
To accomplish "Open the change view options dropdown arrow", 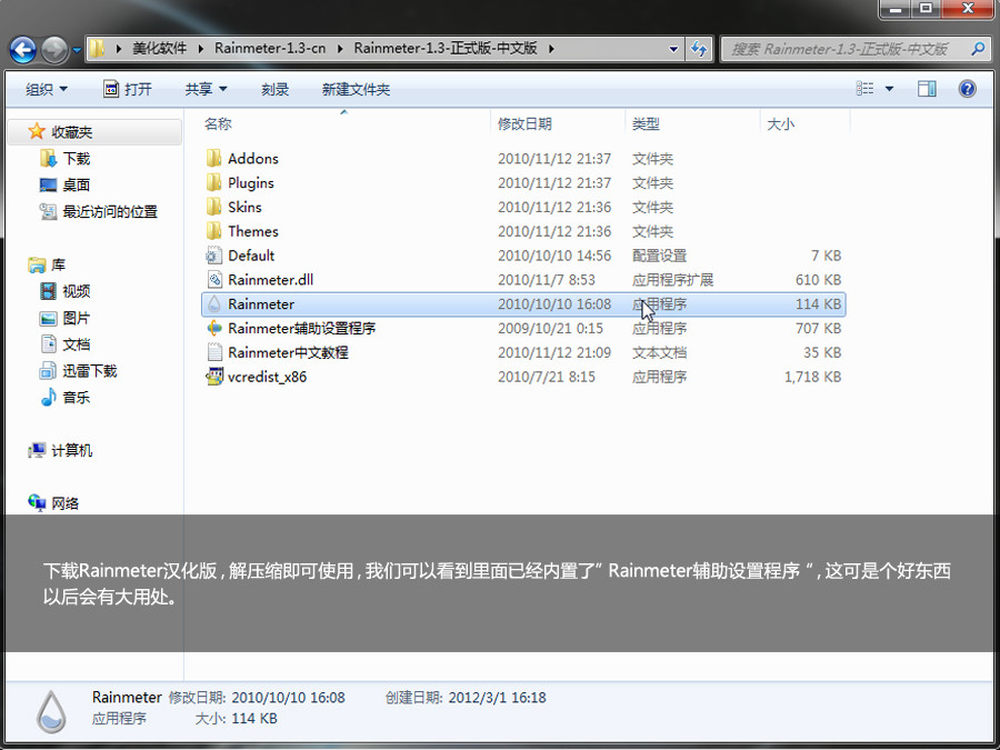I will [889, 89].
